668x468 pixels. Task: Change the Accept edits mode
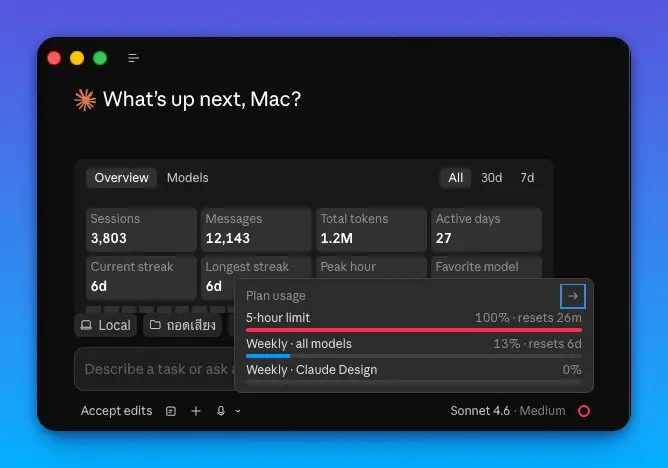click(116, 411)
